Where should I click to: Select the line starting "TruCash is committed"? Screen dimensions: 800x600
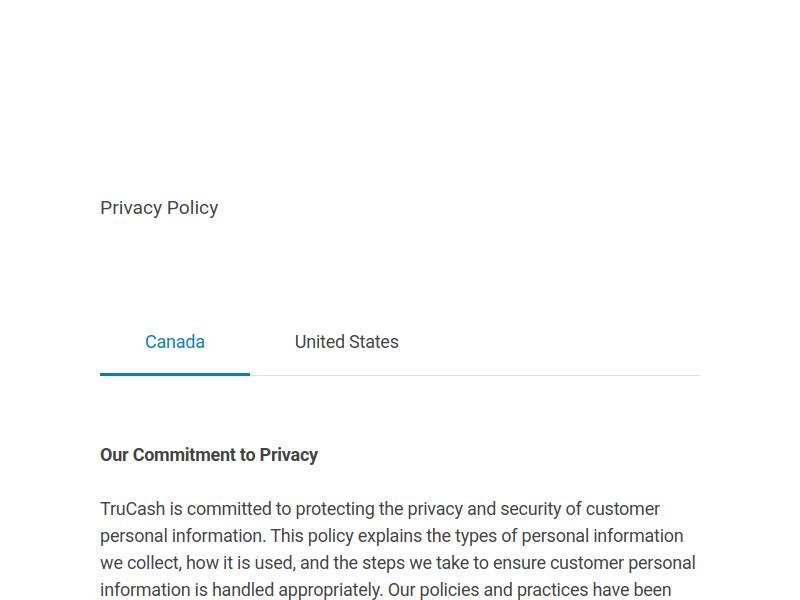pos(380,509)
